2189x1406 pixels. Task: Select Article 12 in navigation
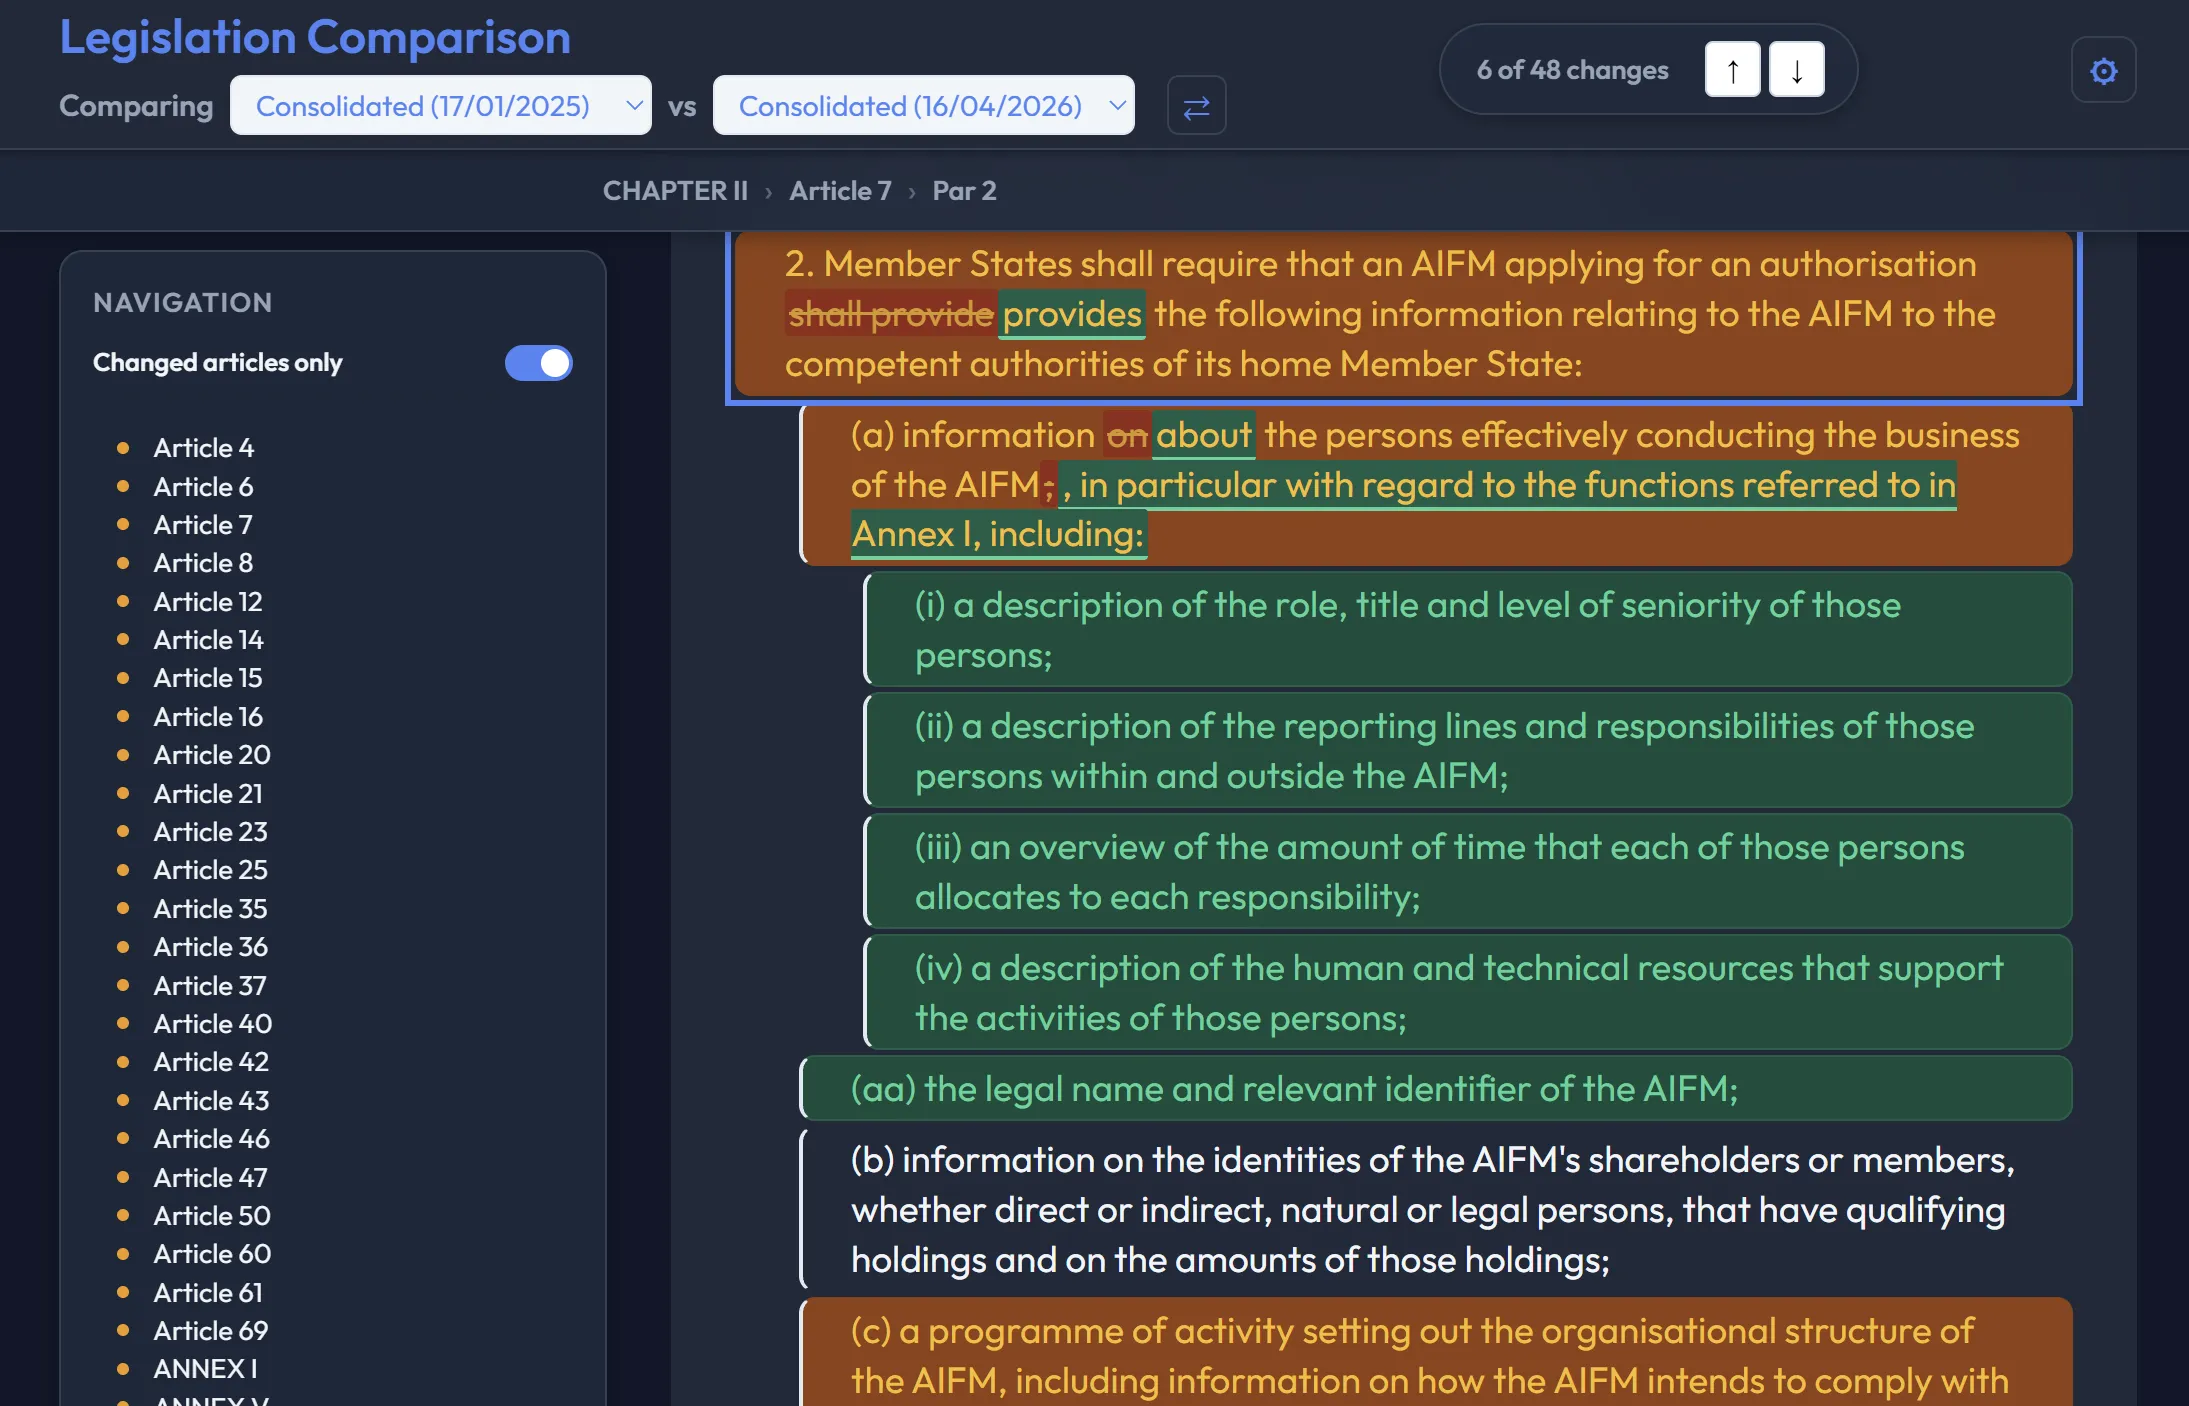coord(207,601)
